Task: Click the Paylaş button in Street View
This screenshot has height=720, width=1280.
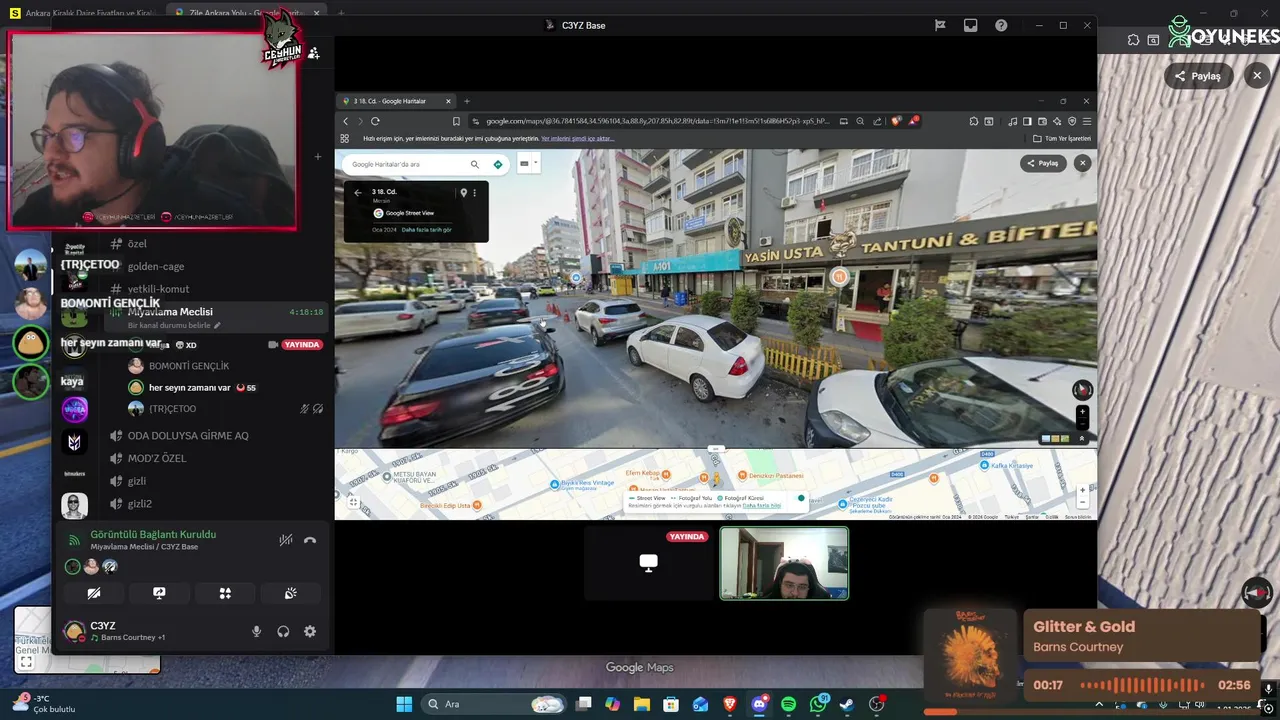Action: pyautogui.click(x=1043, y=163)
